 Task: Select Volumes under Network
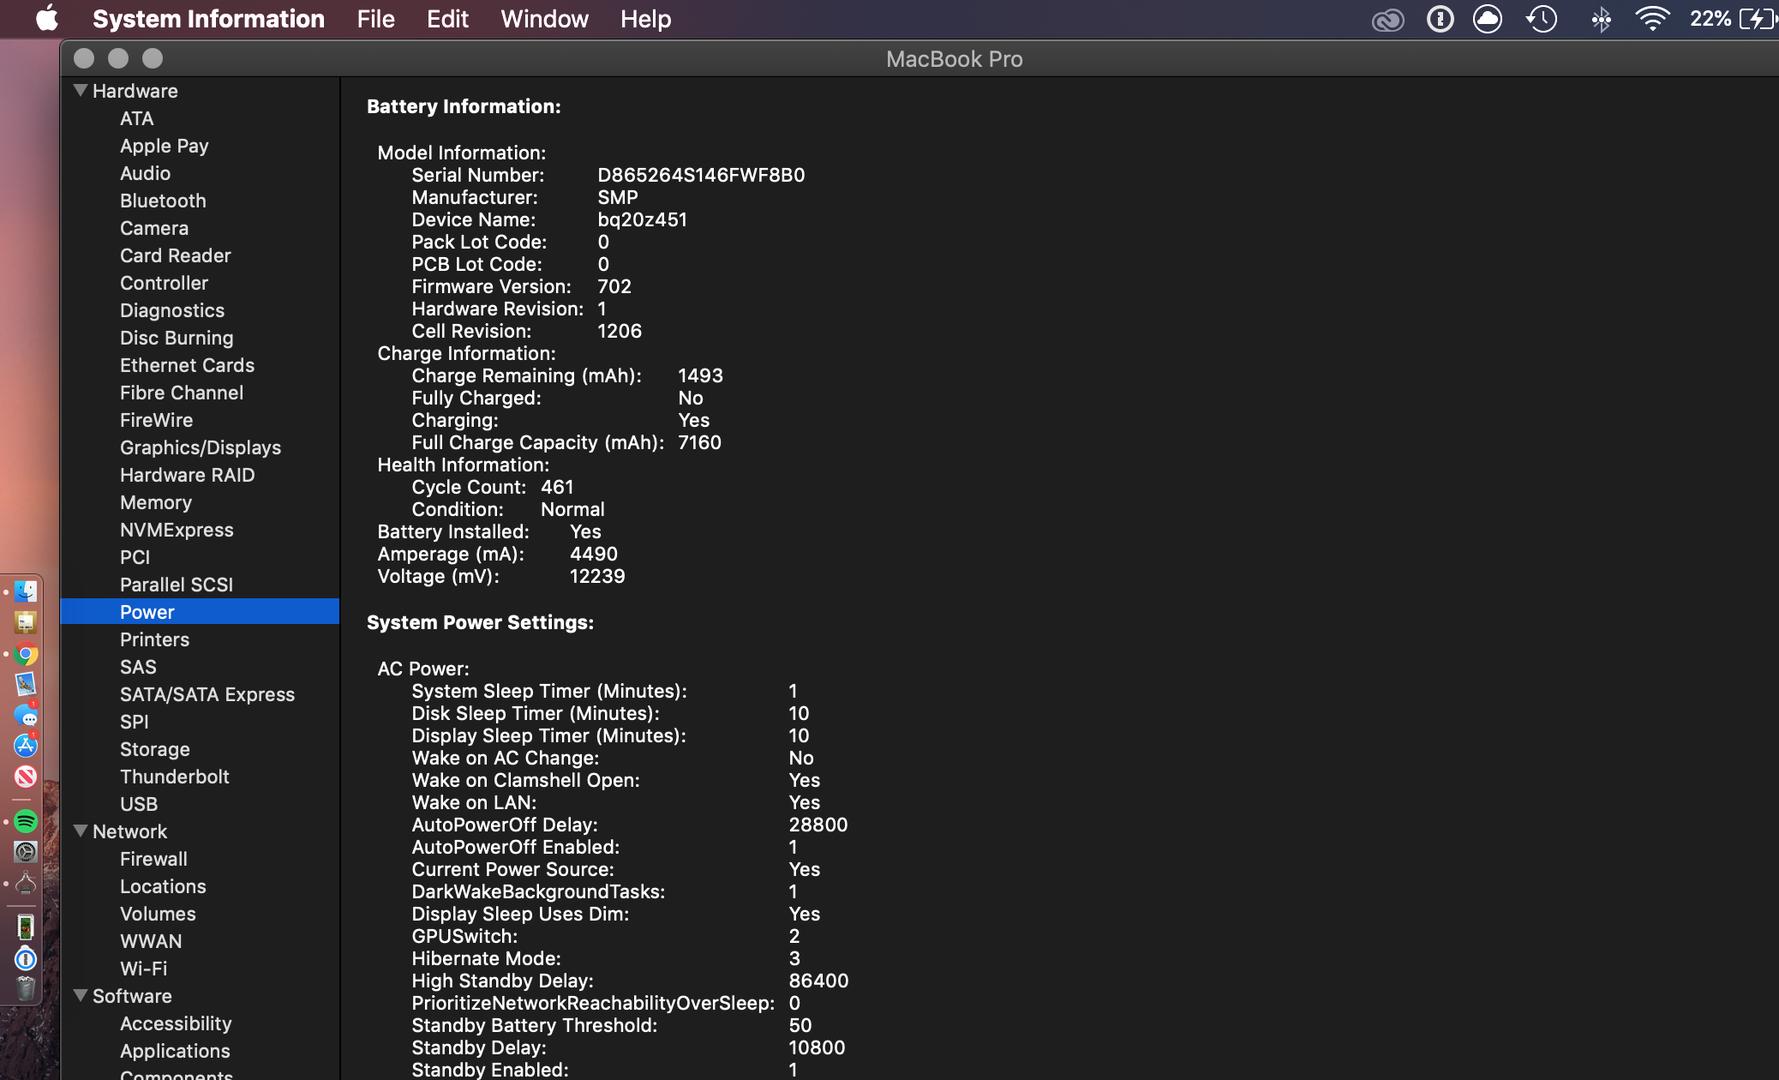click(x=158, y=914)
